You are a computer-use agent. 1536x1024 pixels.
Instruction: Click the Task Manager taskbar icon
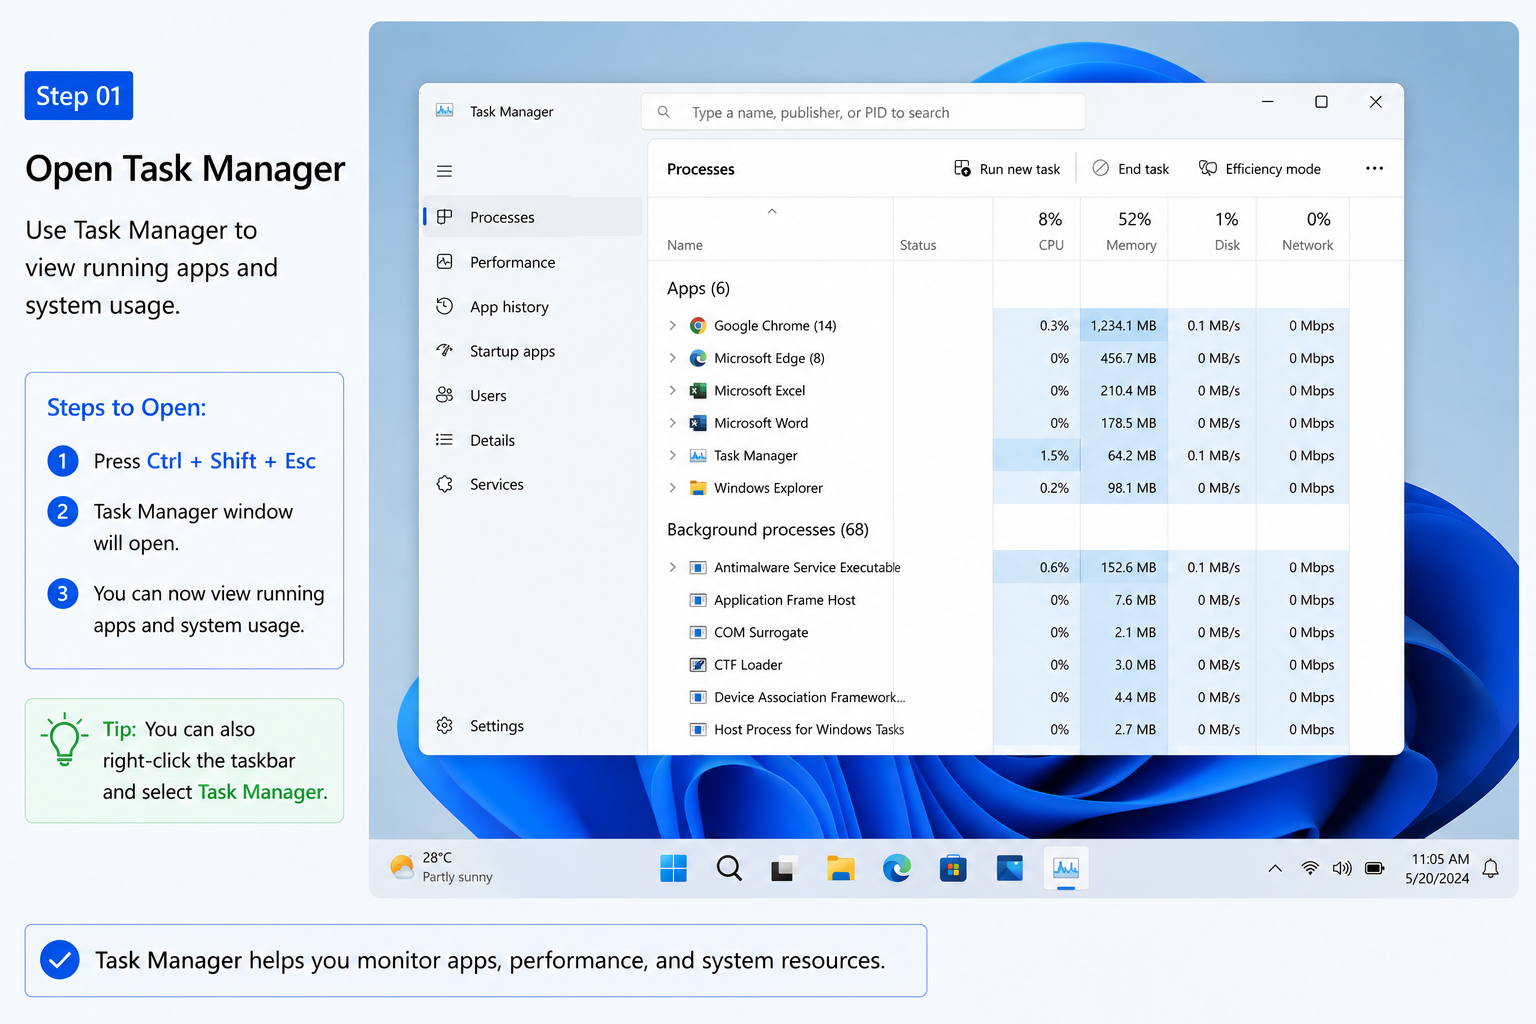1066,868
